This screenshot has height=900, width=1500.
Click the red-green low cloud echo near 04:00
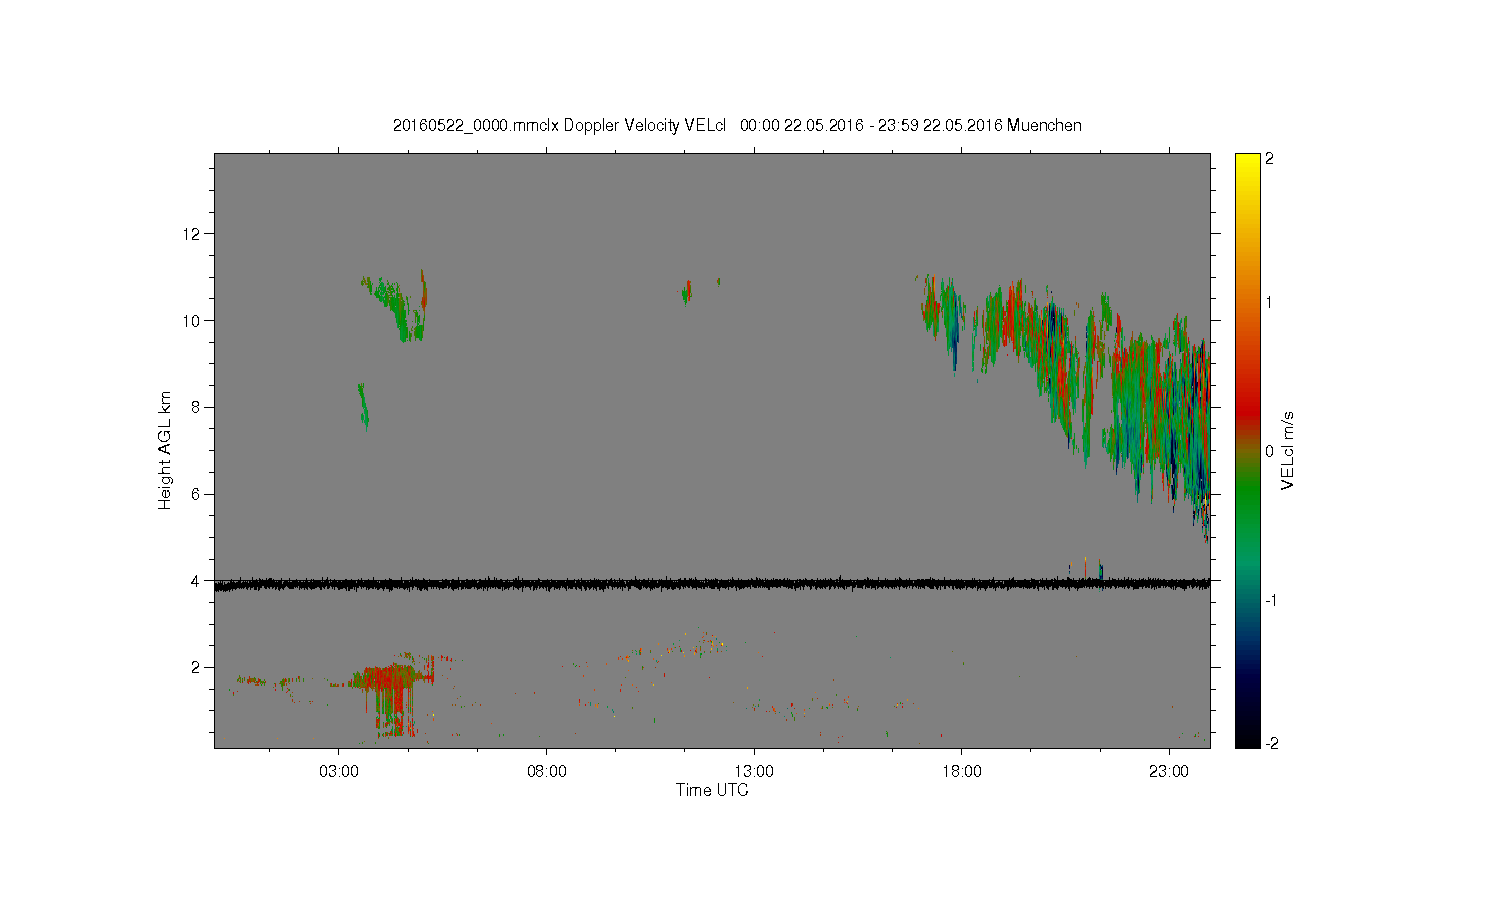click(x=393, y=688)
